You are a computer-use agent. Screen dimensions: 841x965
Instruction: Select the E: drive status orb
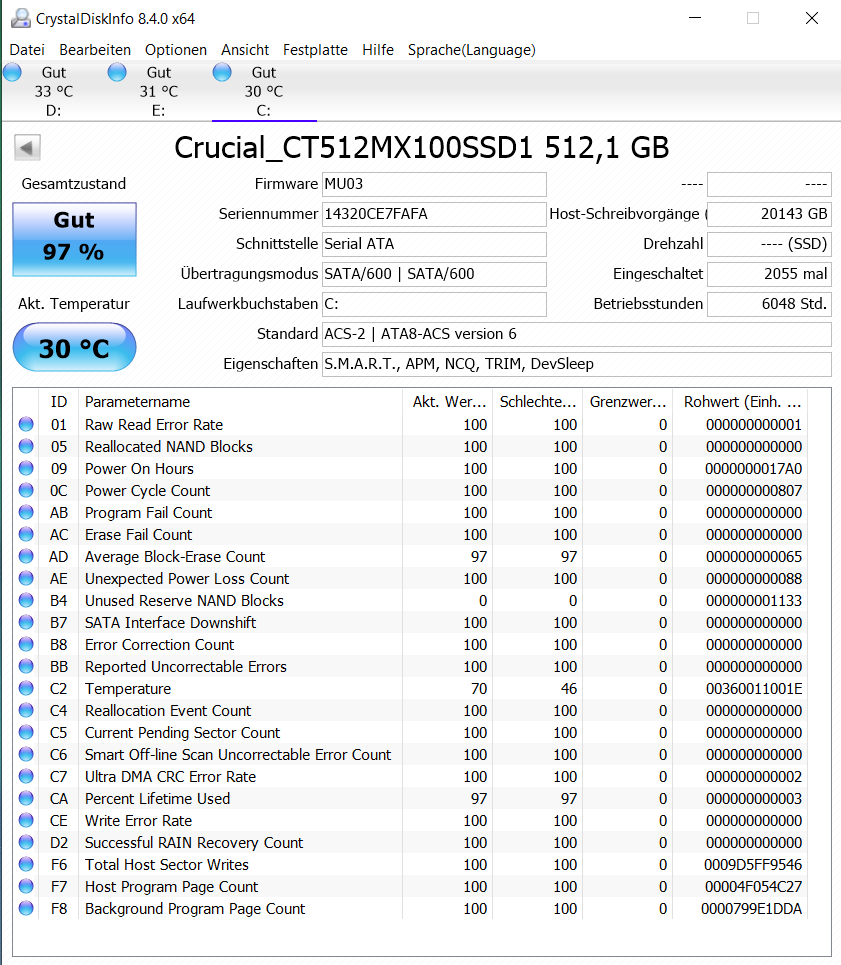(x=117, y=73)
